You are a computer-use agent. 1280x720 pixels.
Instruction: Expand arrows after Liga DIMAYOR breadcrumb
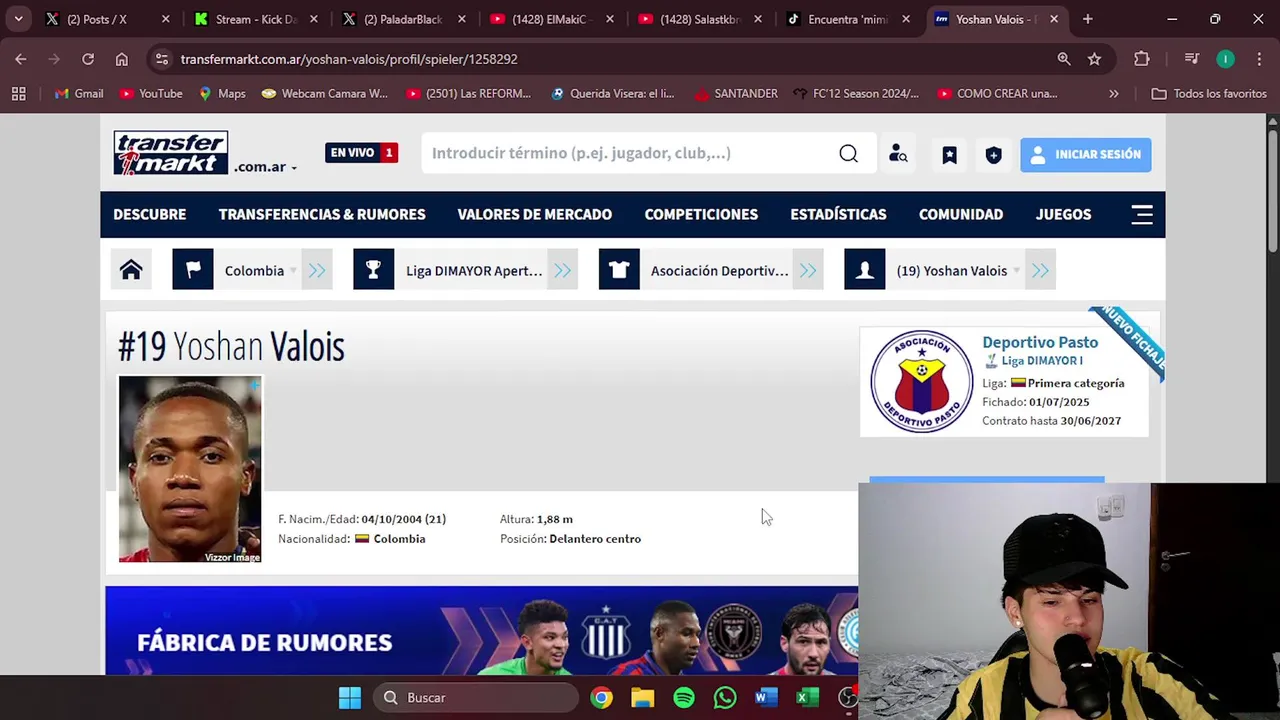[563, 271]
